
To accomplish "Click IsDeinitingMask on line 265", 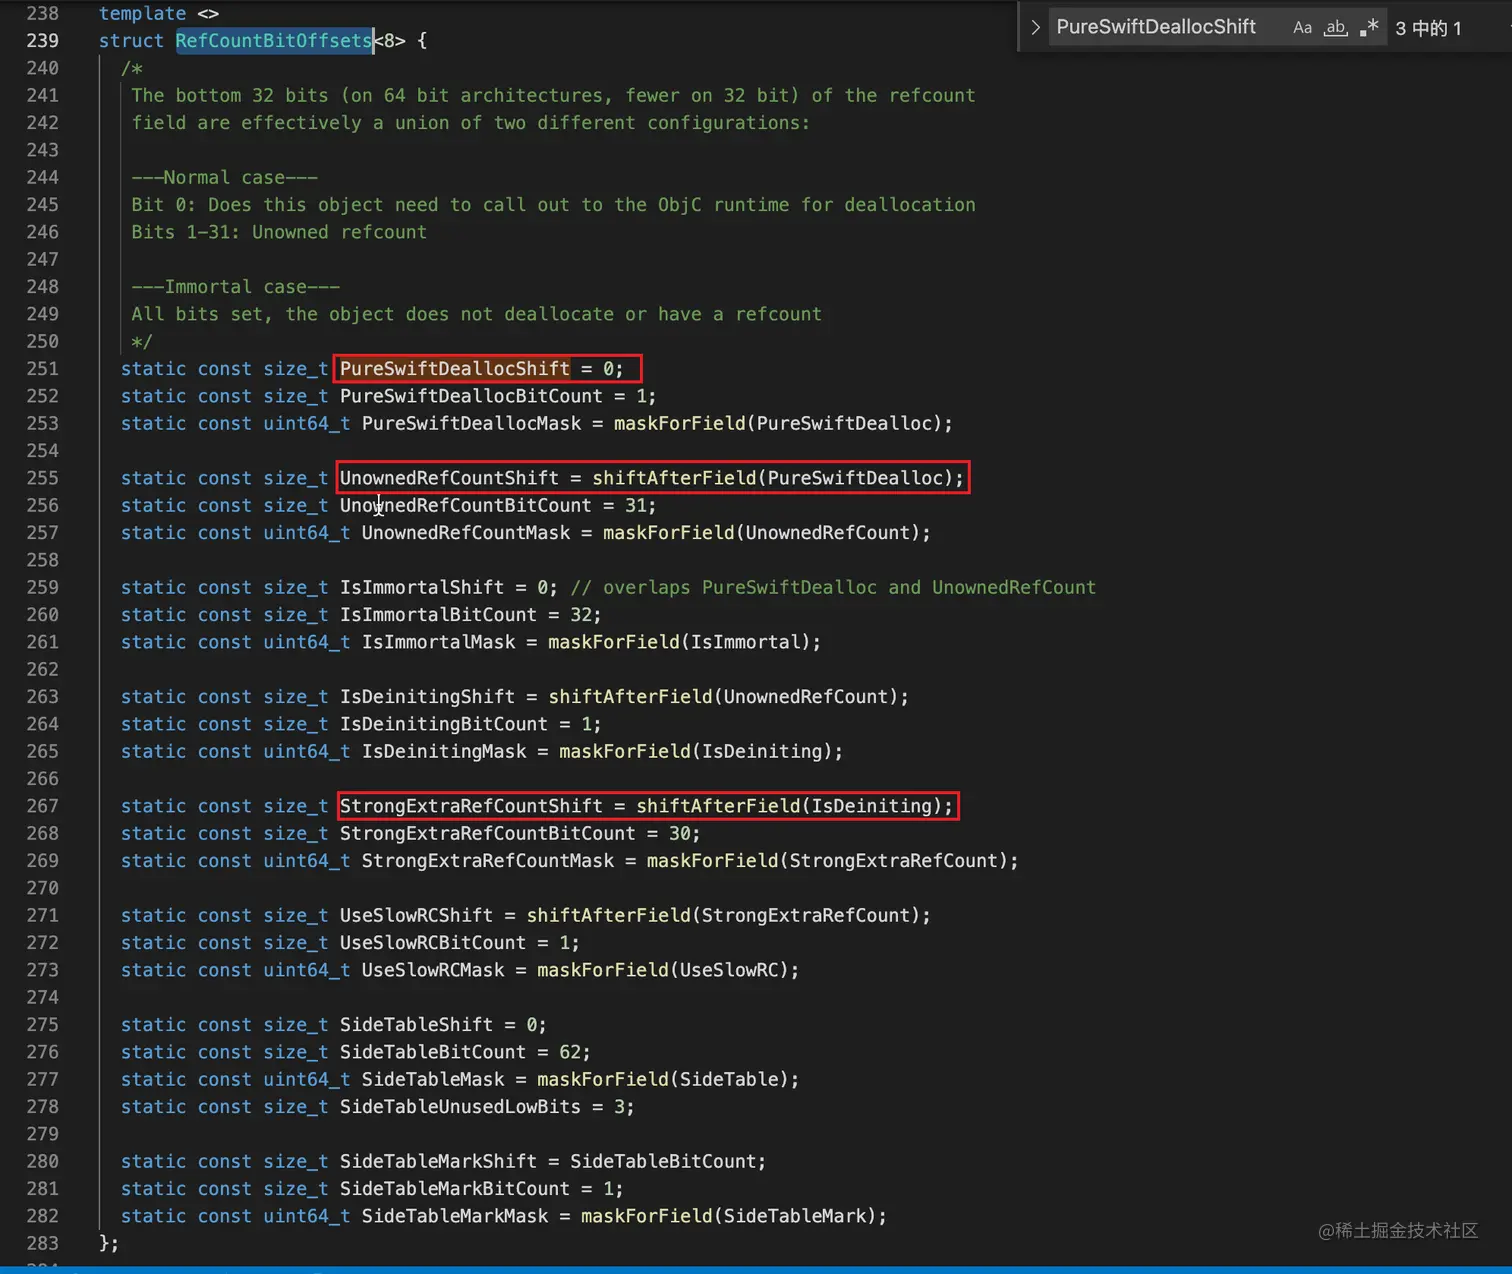I will 444,751.
